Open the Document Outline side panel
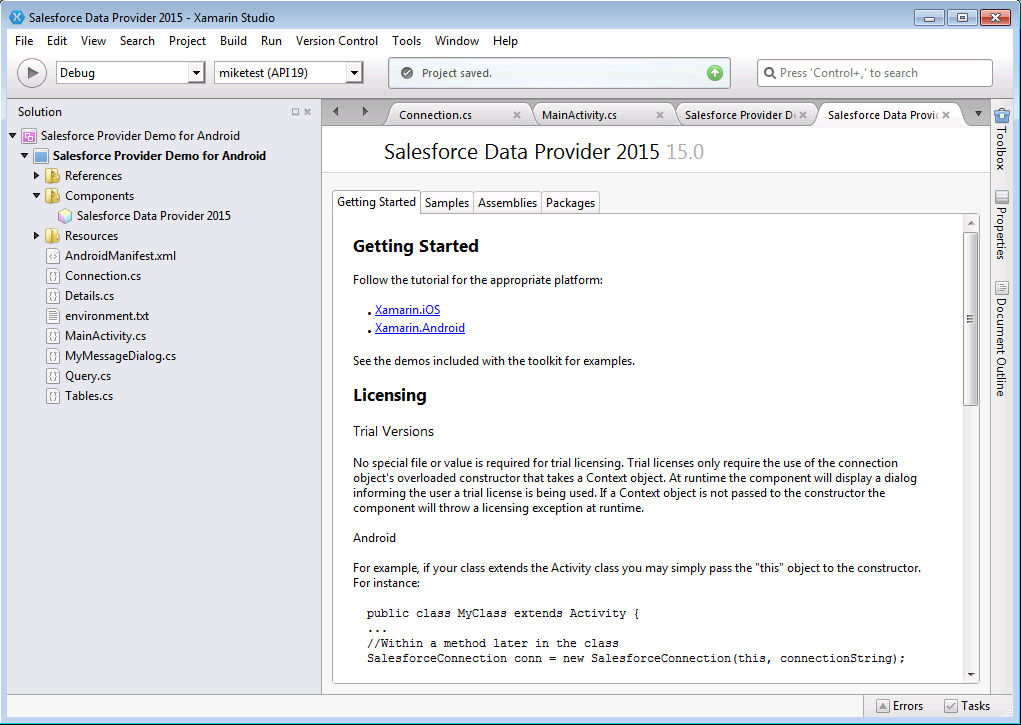The image size is (1021, 725). (x=1001, y=340)
